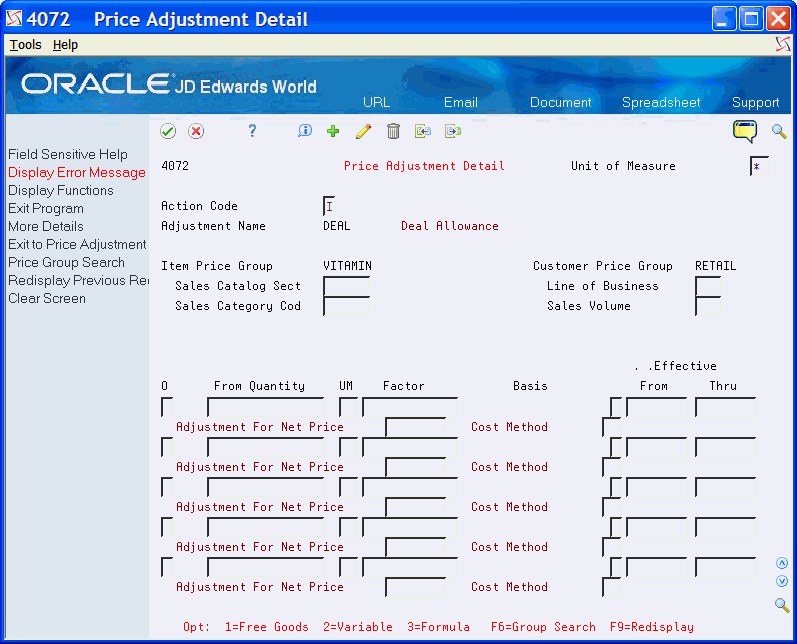Click the DEAL adjustment name value
797x644 pixels.
coord(336,226)
